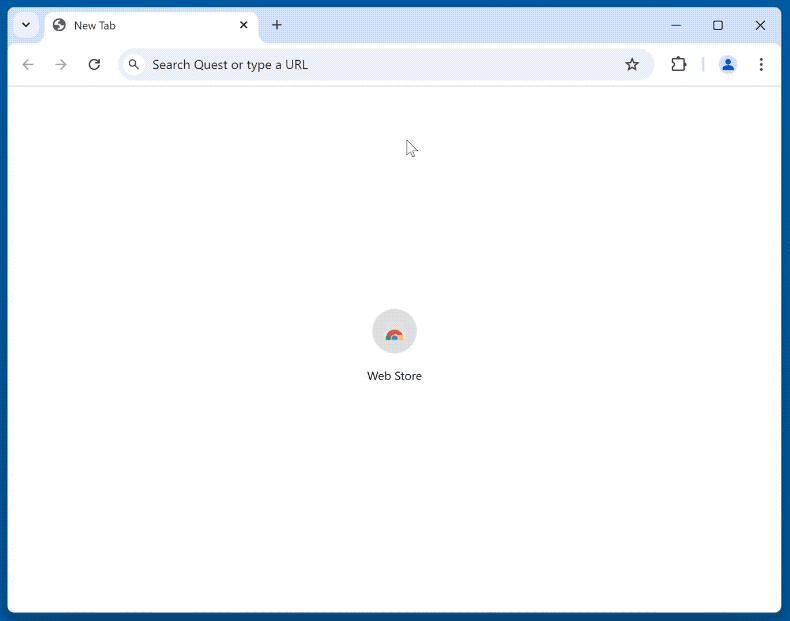Viewport: 790px width, 621px height.
Task: Open the Web Store shortcut icon
Action: pyautogui.click(x=394, y=331)
